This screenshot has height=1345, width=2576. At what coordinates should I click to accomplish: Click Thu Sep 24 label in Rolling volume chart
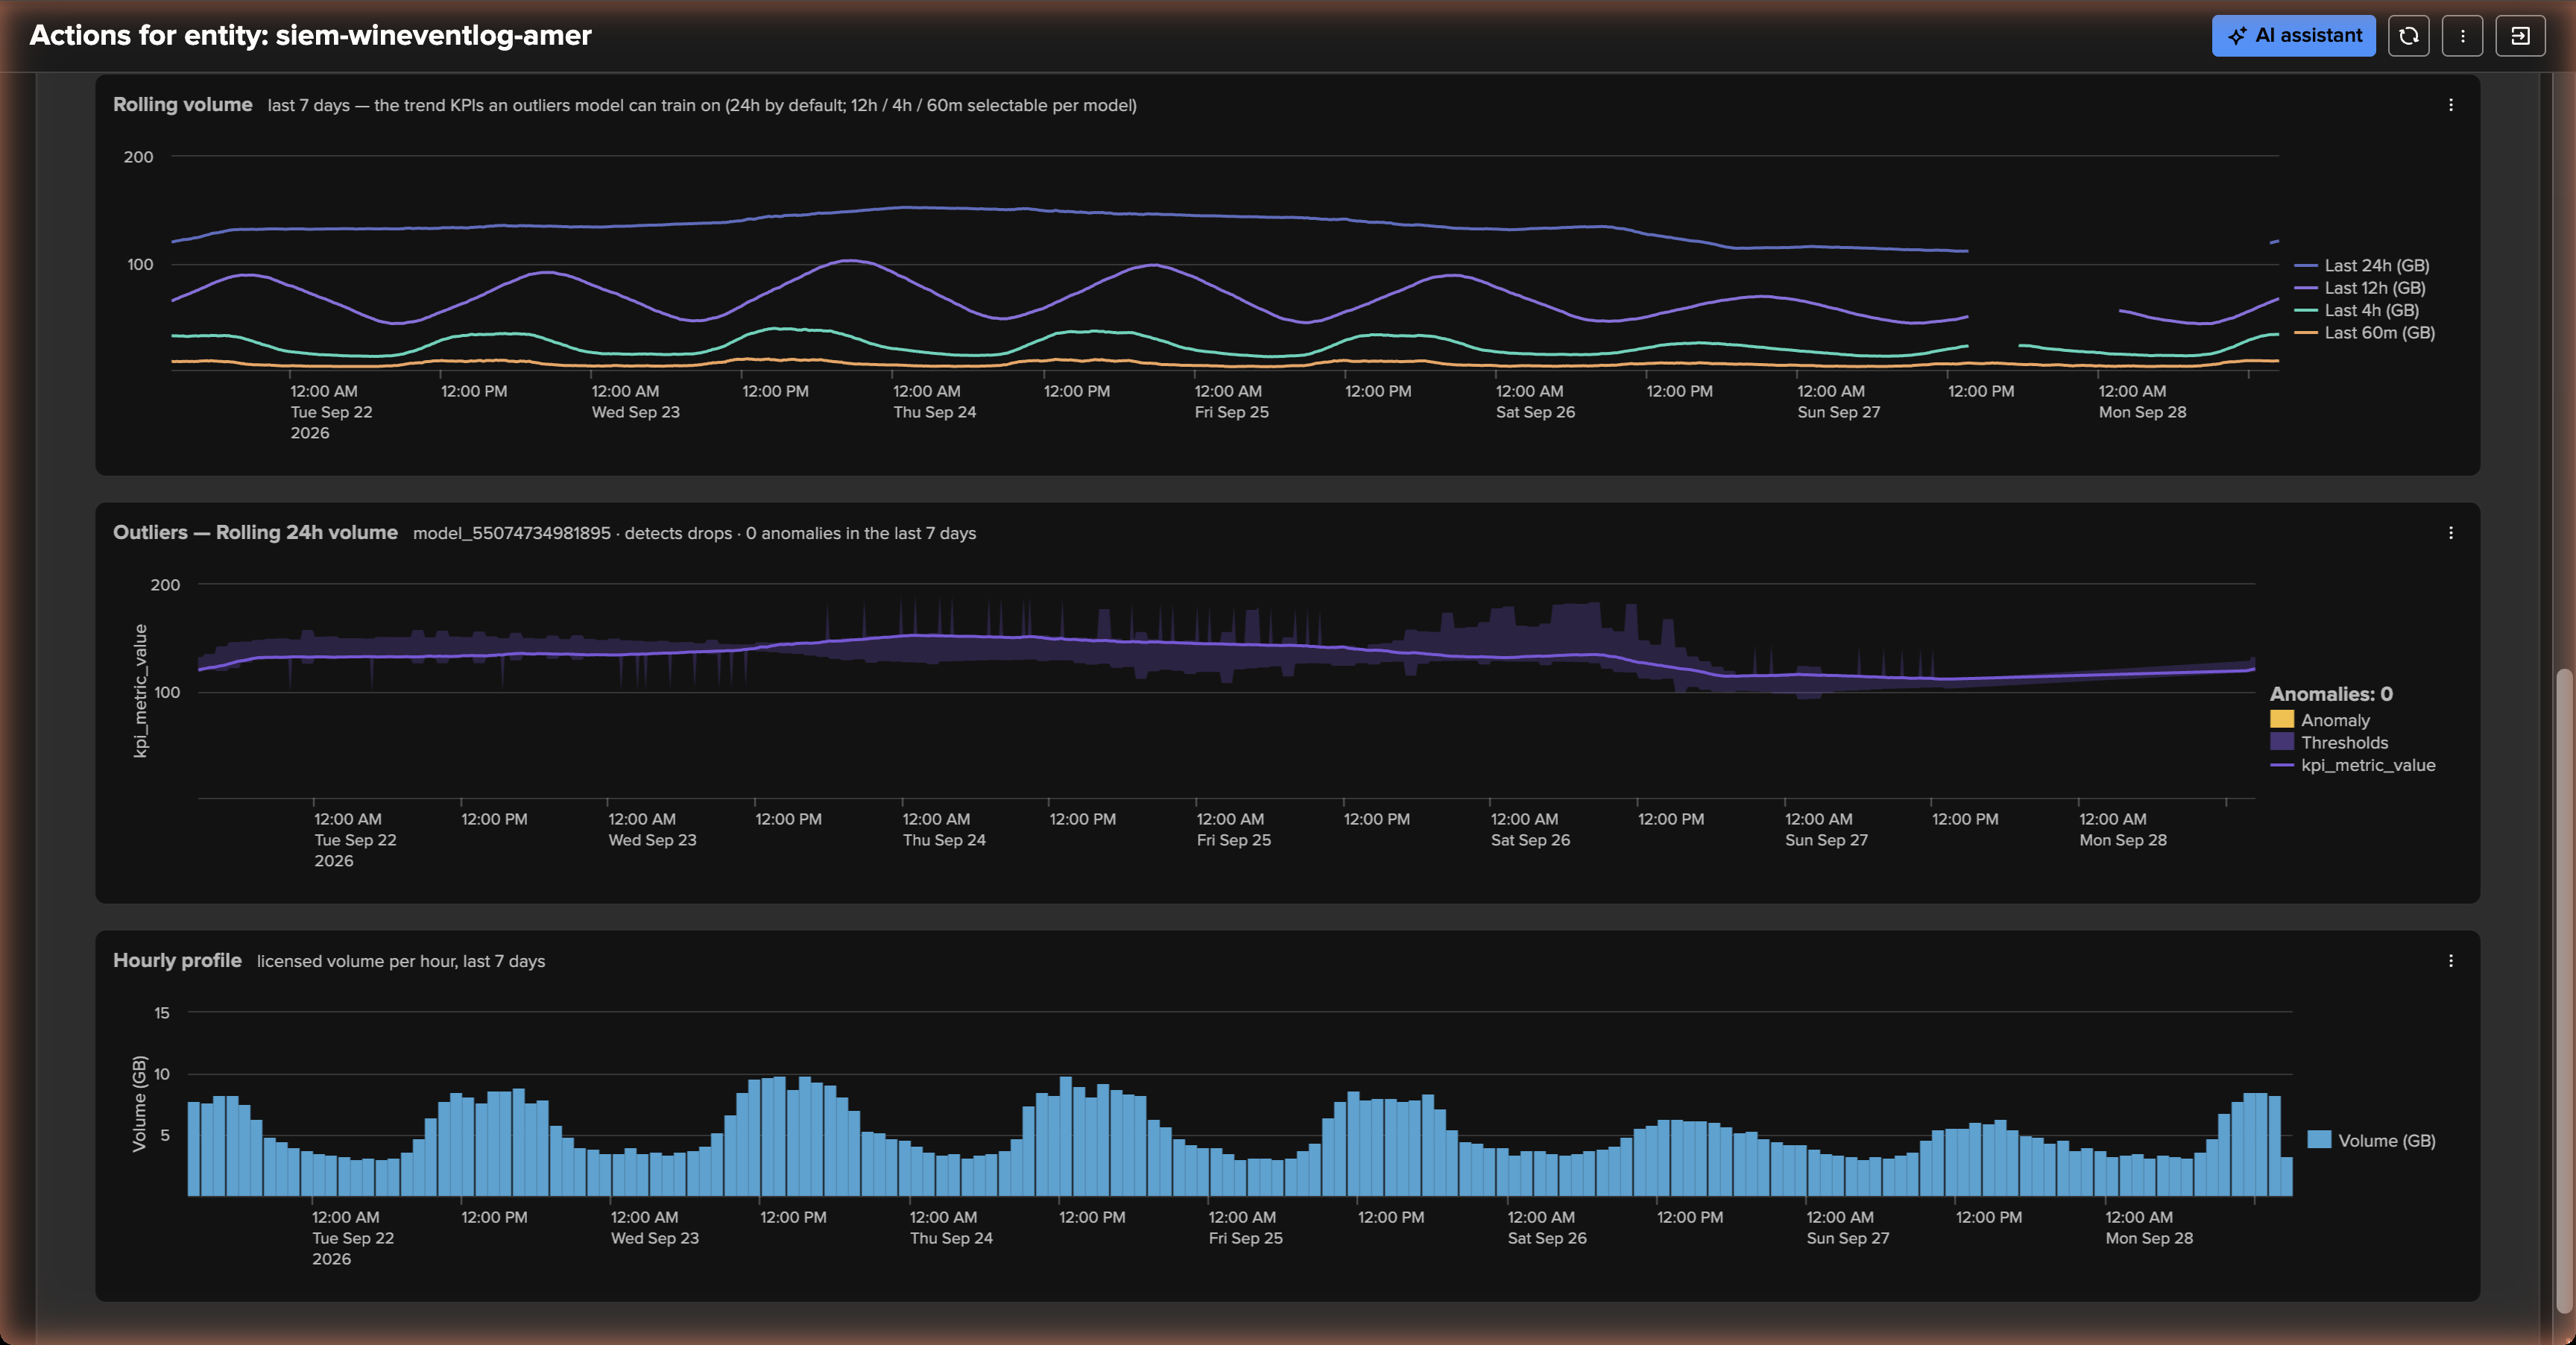pos(934,412)
